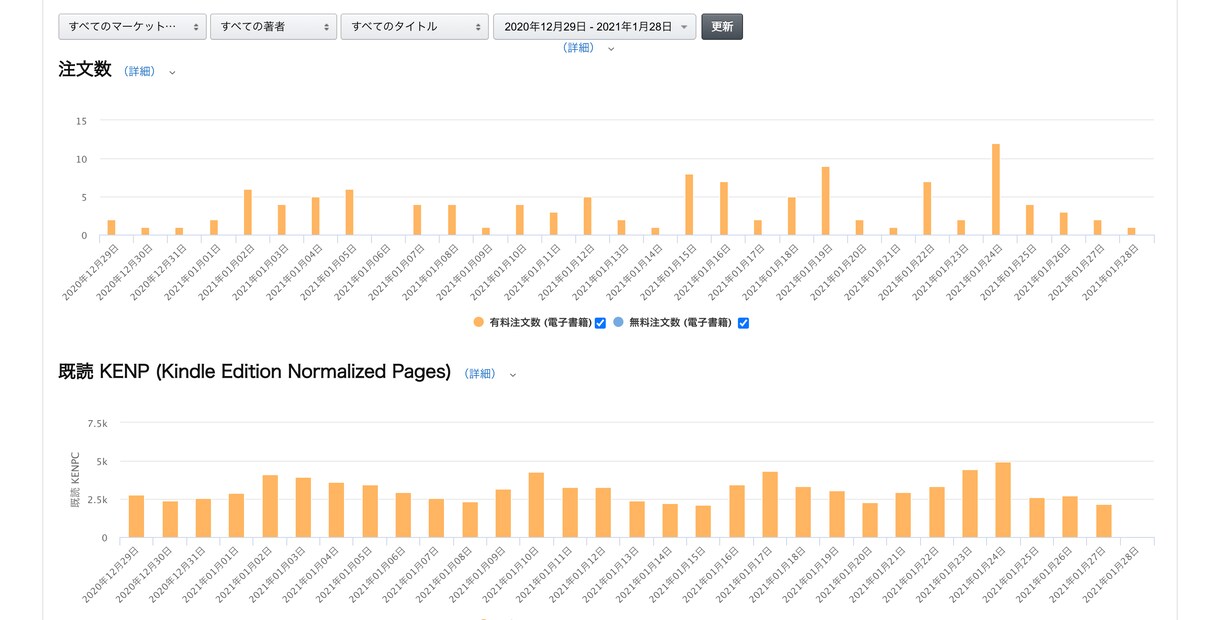Expand the chevron next to 既読 KENP details
1220x620 pixels.
(513, 375)
